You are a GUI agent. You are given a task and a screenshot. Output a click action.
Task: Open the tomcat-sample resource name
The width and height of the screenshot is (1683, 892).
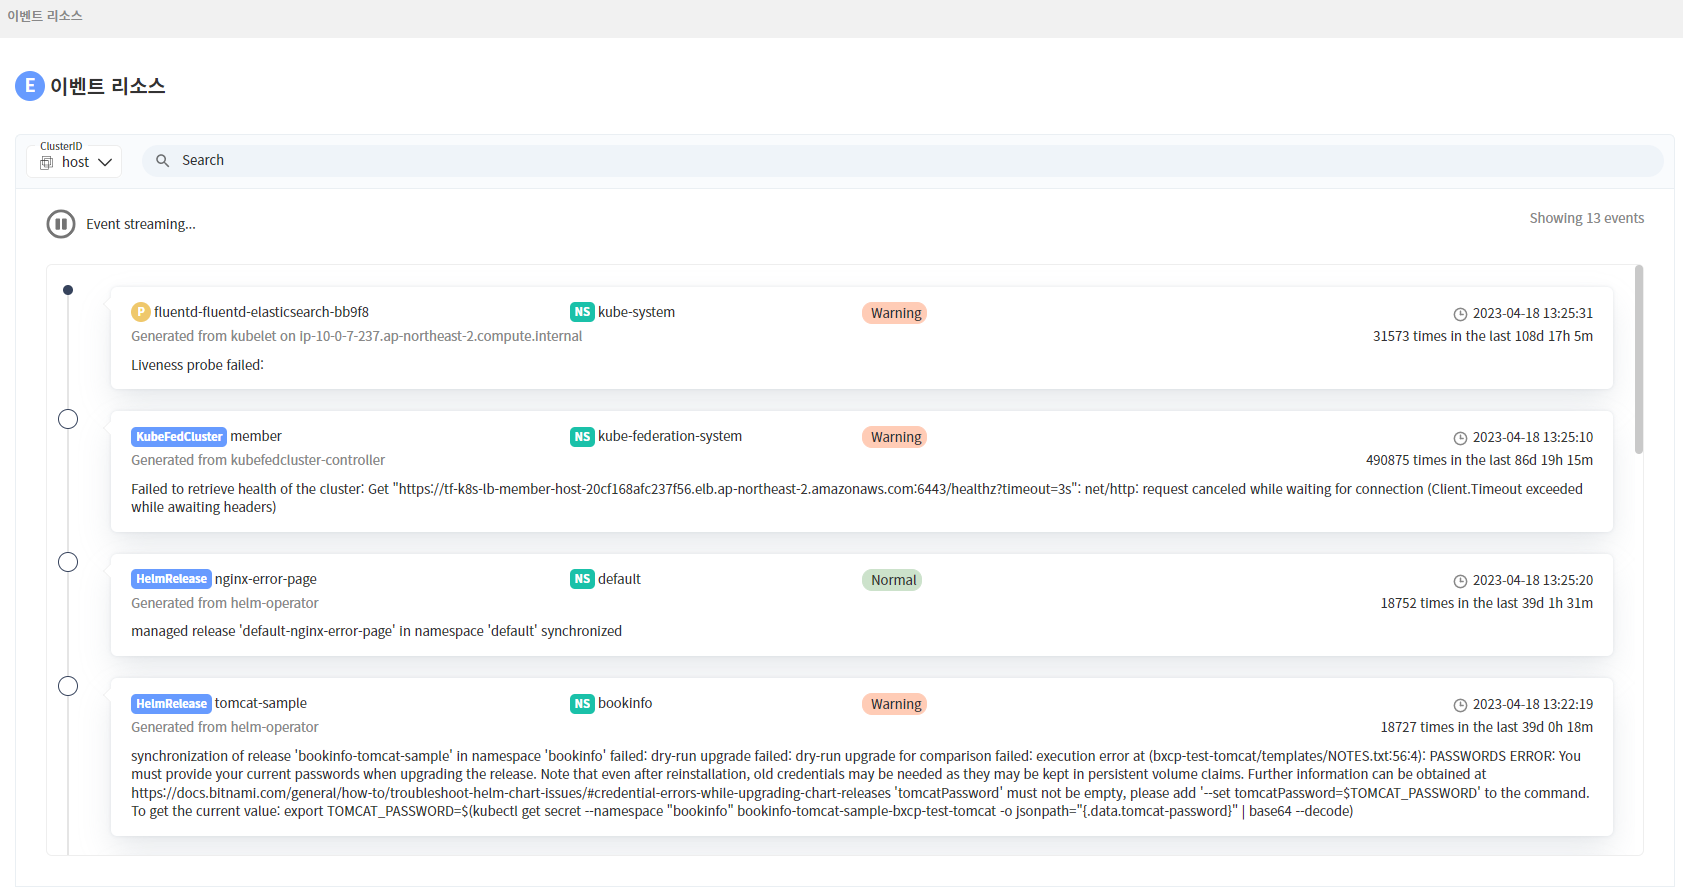click(x=261, y=703)
